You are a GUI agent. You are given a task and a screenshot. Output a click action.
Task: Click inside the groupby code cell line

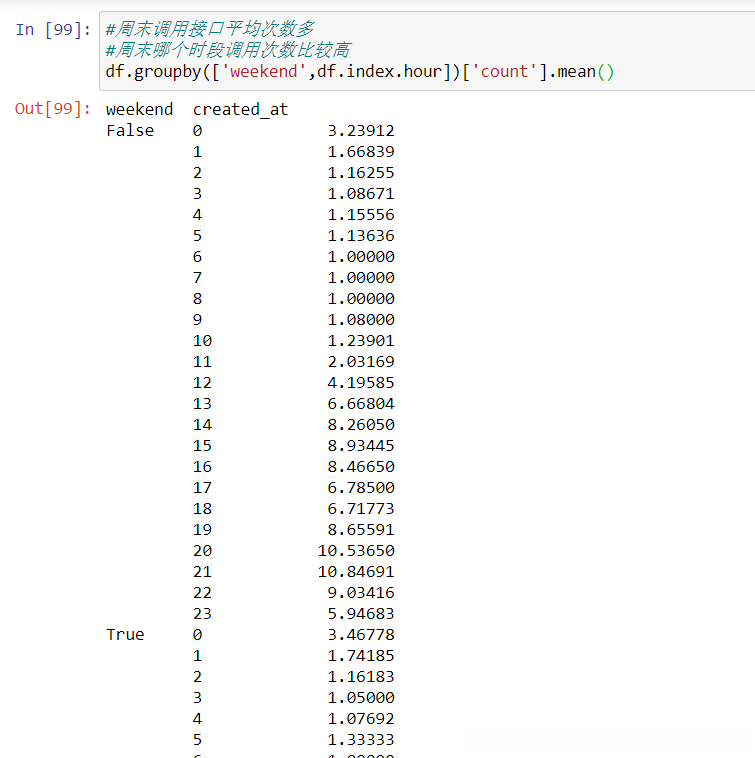tap(360, 72)
